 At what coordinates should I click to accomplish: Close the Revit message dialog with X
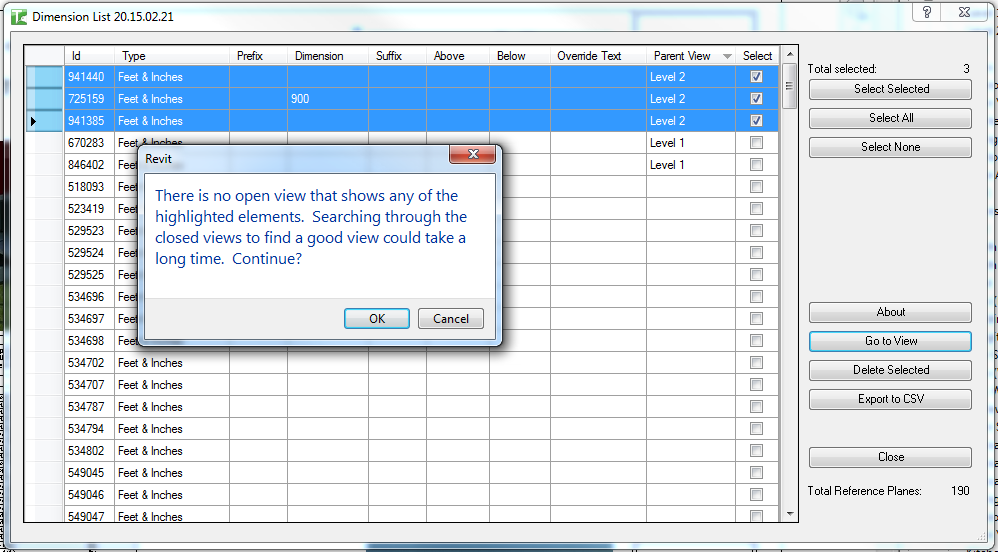click(x=473, y=155)
